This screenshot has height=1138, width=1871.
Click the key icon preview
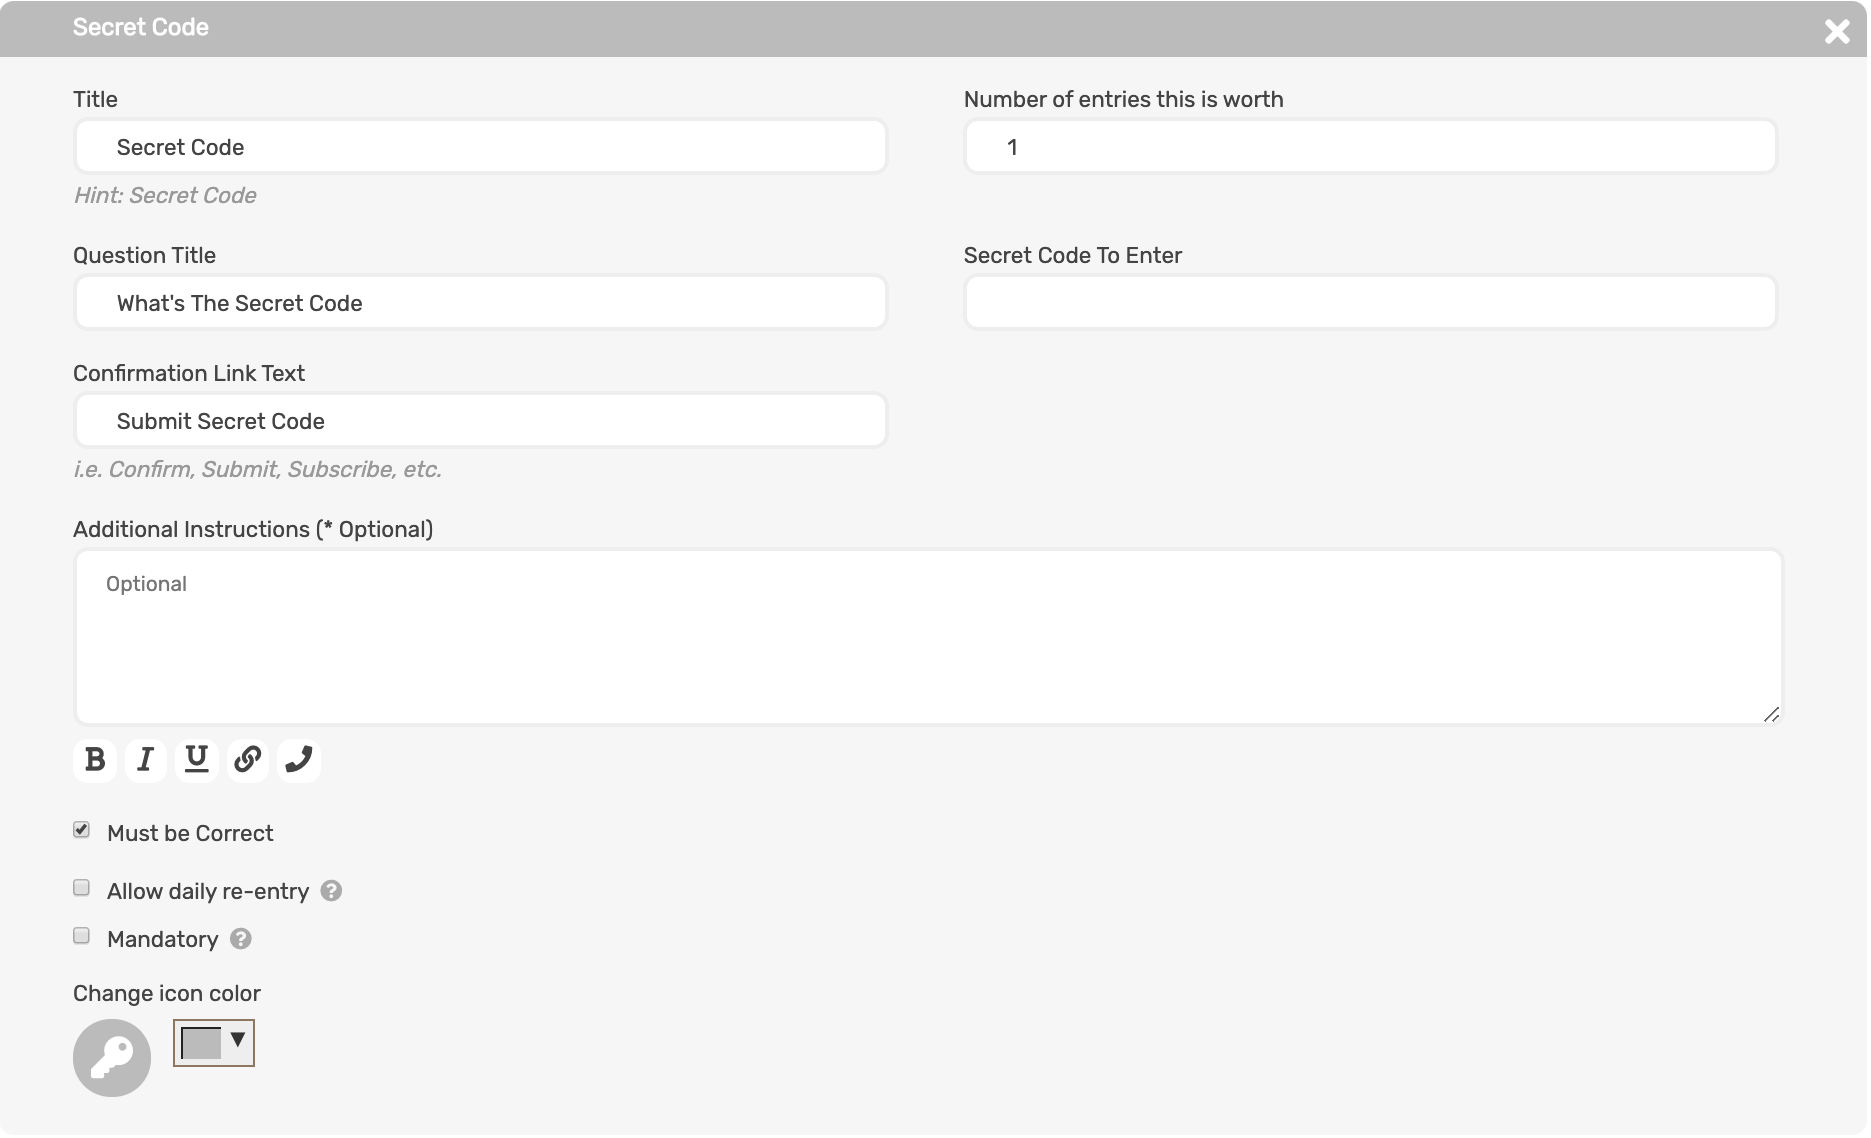[x=111, y=1057]
